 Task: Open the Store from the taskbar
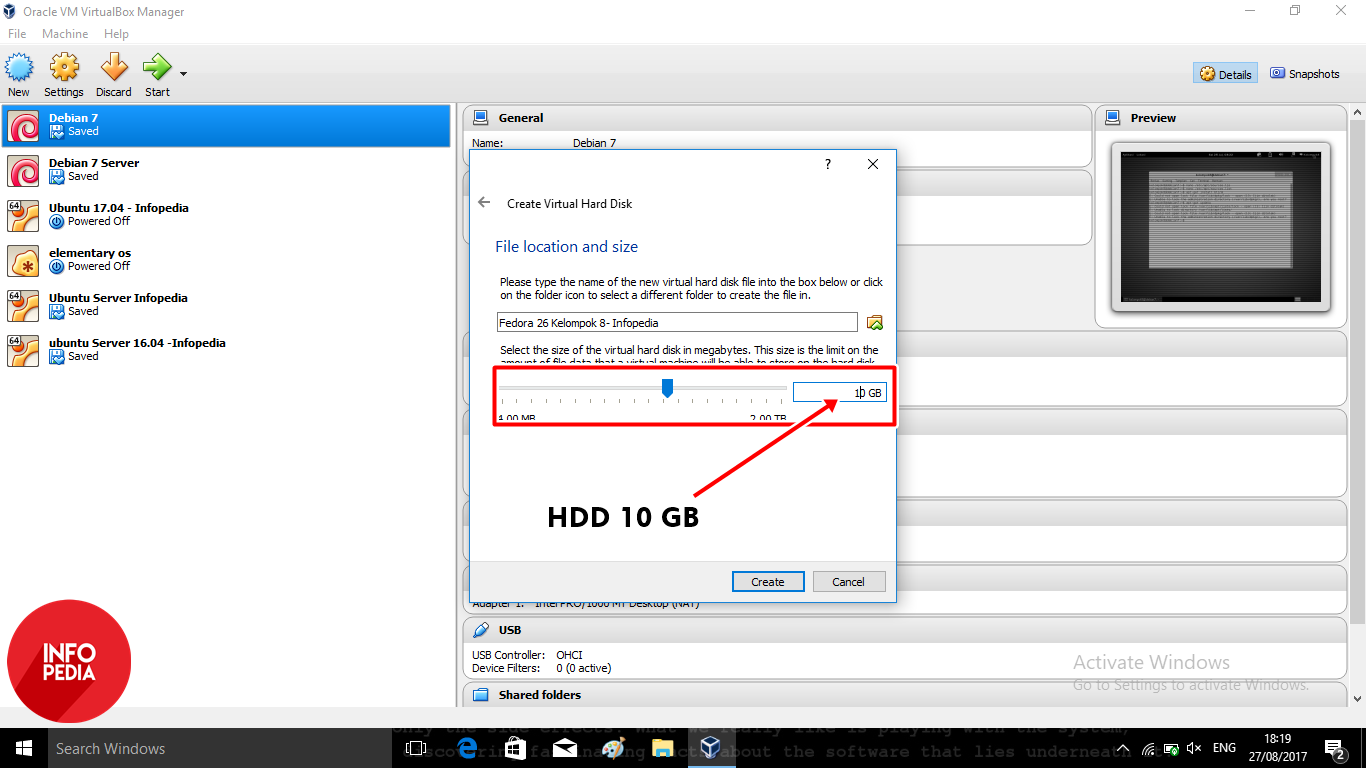point(515,748)
